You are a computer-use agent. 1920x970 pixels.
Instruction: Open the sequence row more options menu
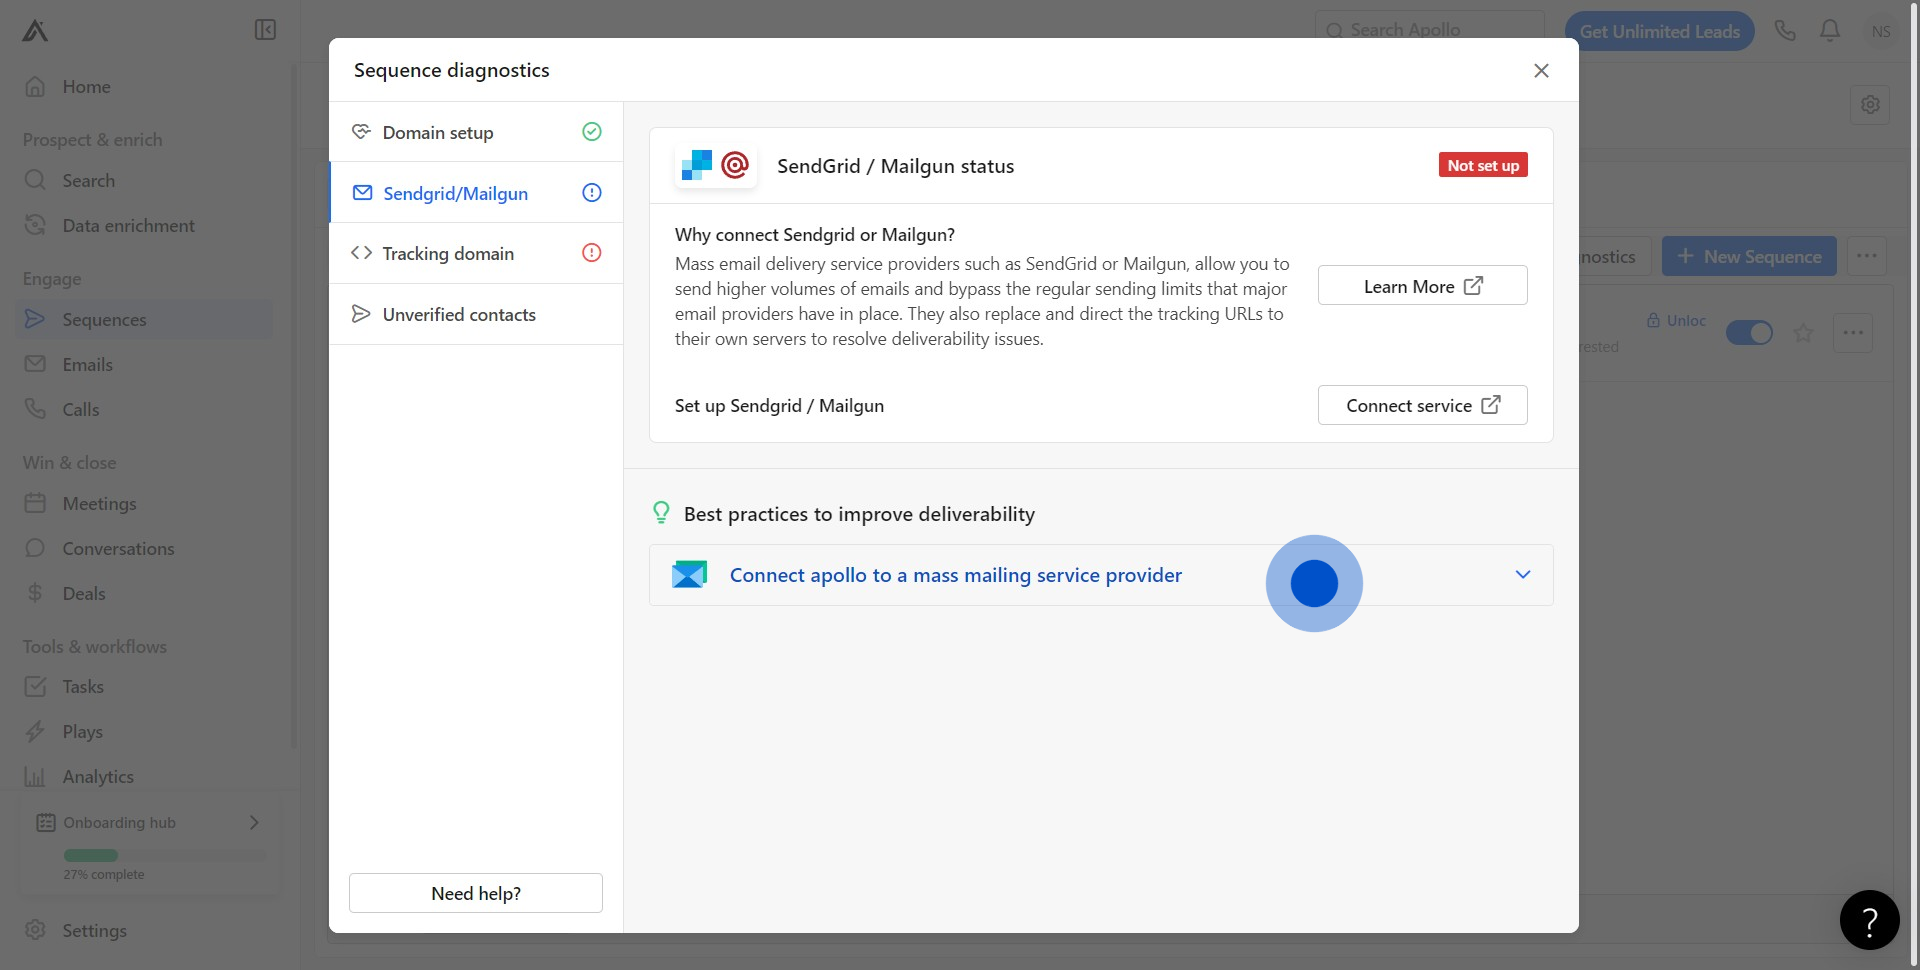point(1852,333)
